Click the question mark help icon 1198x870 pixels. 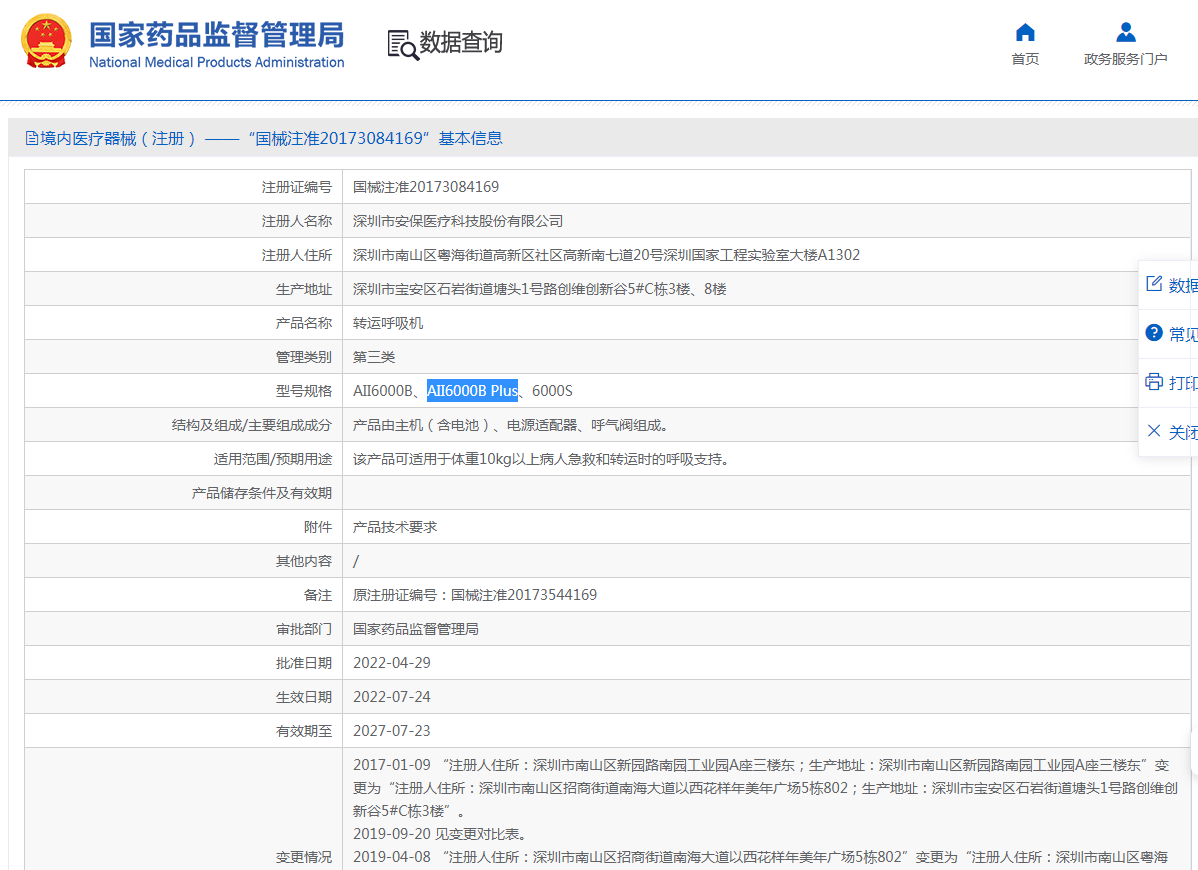1154,333
